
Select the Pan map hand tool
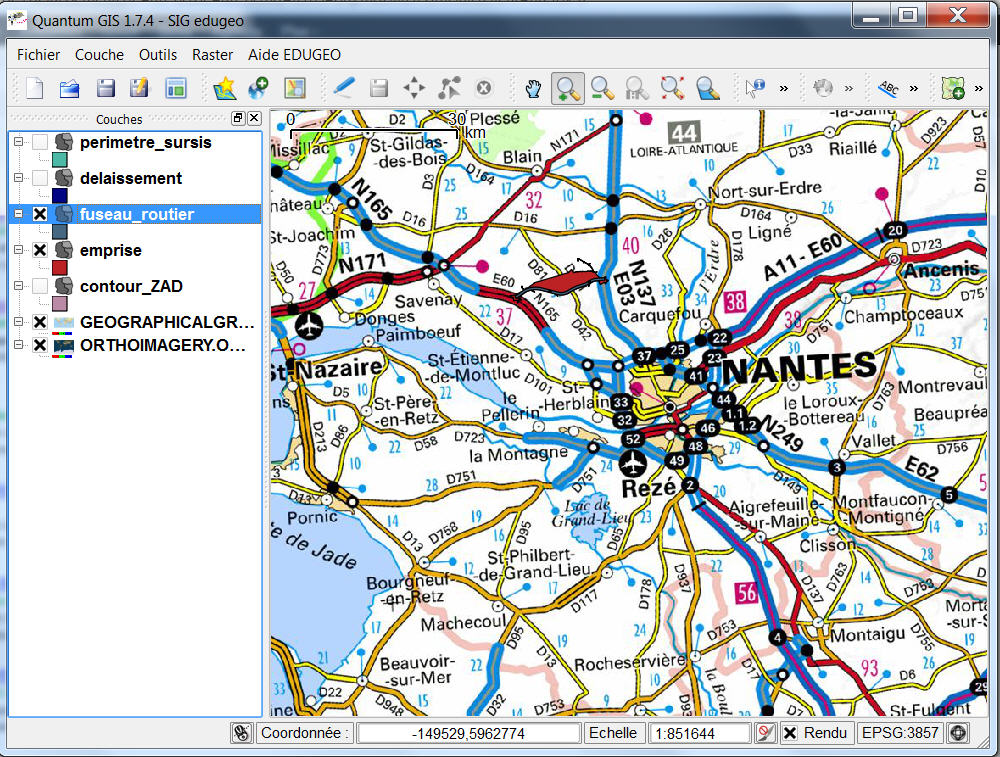533,88
